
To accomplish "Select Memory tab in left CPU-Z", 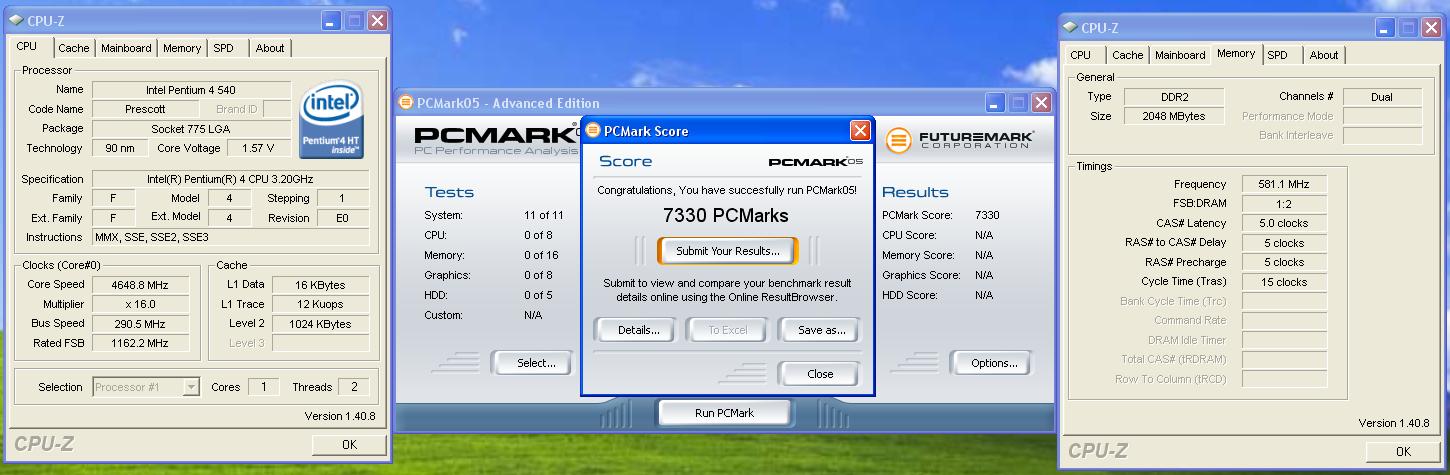I will coord(182,48).
